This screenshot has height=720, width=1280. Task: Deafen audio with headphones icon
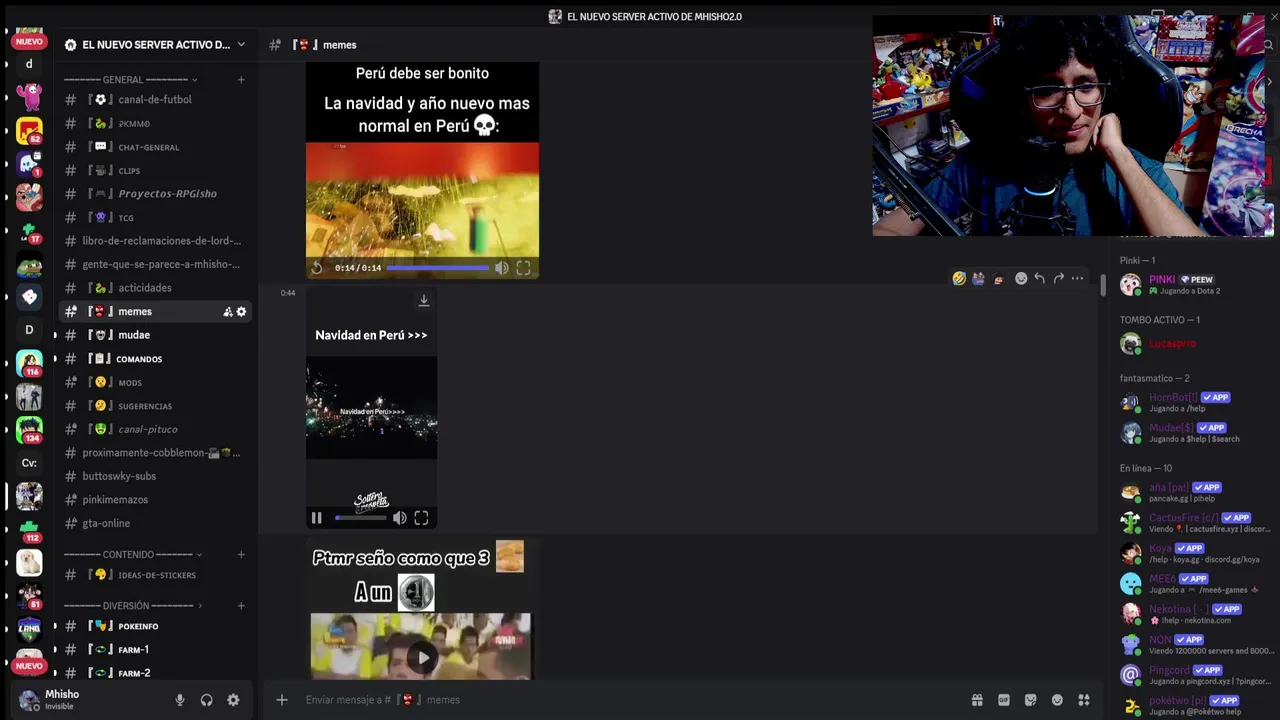[207, 700]
